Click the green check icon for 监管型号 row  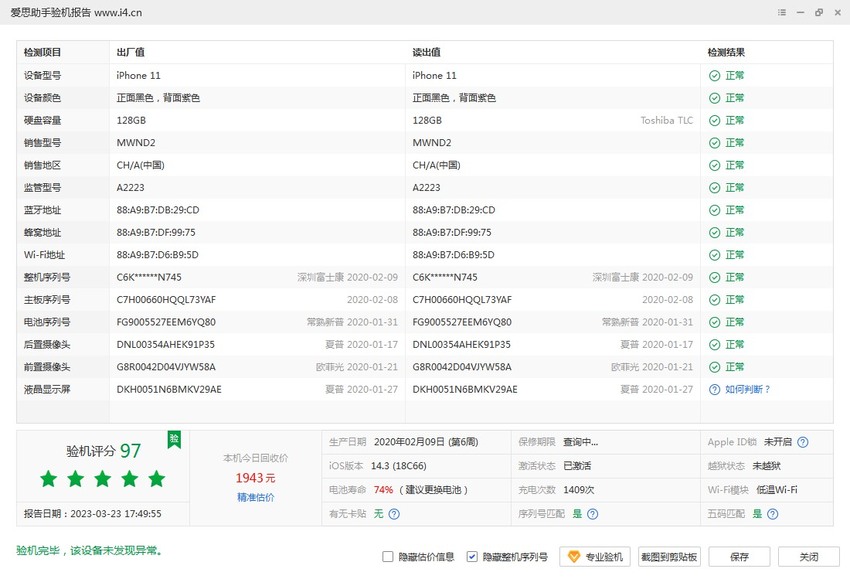(x=714, y=188)
